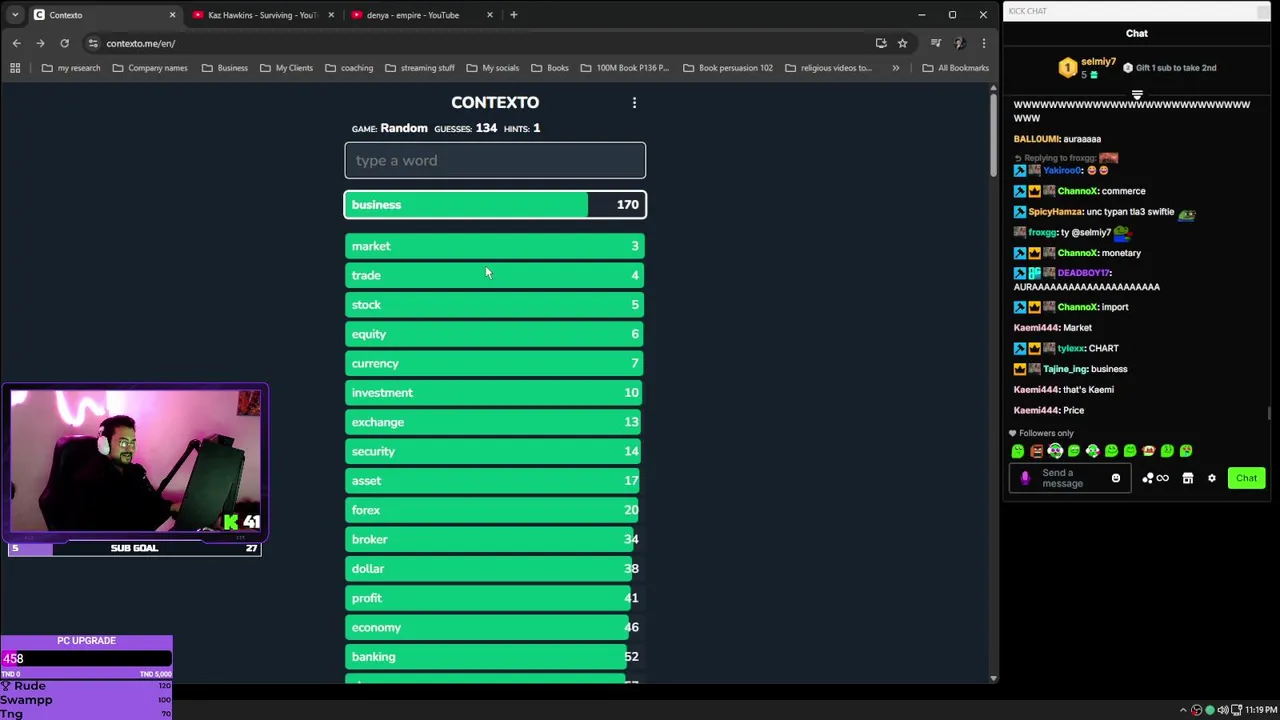Pick the angry brown face emote
Viewport: 1280px width, 720px height.
pos(1037,451)
